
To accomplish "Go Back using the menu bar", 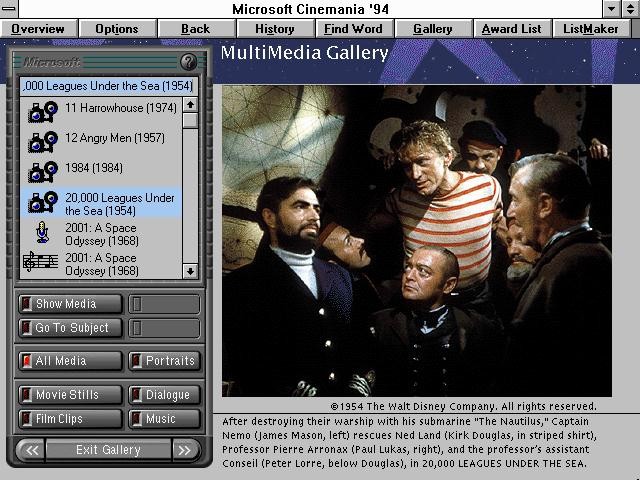I will pyautogui.click(x=196, y=29).
